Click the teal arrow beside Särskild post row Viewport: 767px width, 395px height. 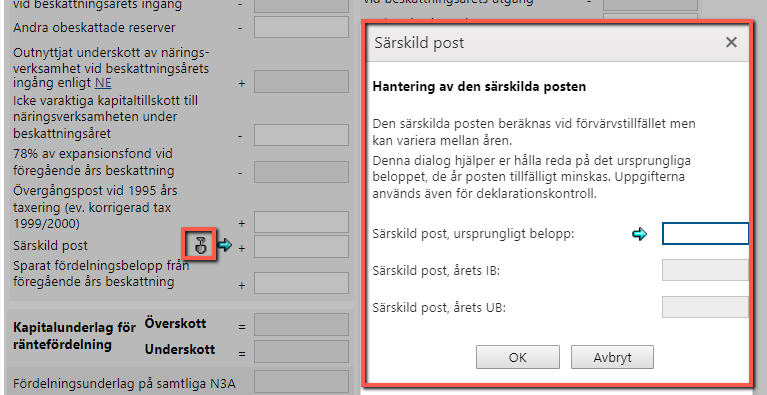coord(225,244)
